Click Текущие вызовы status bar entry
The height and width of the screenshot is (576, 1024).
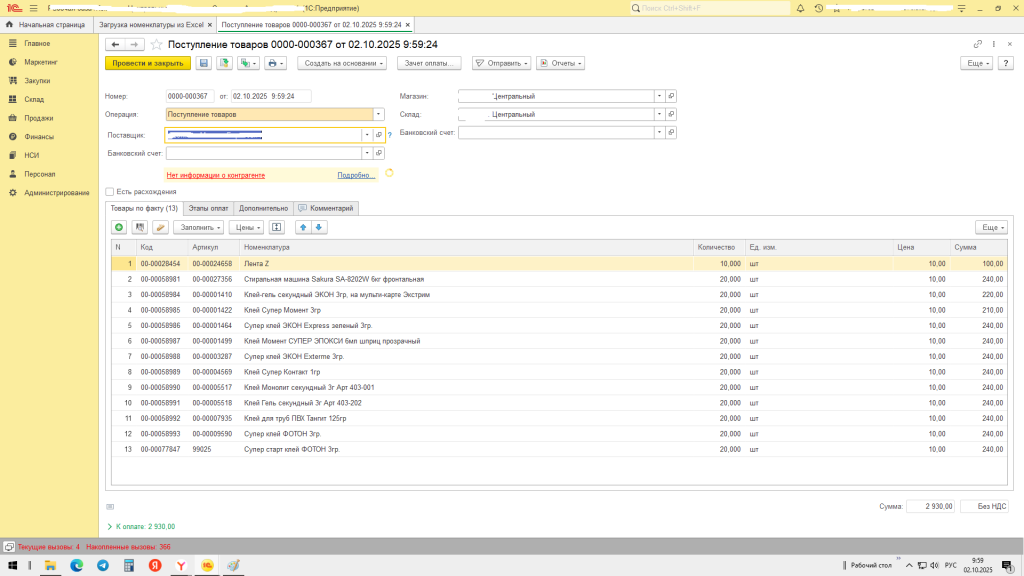(48, 547)
